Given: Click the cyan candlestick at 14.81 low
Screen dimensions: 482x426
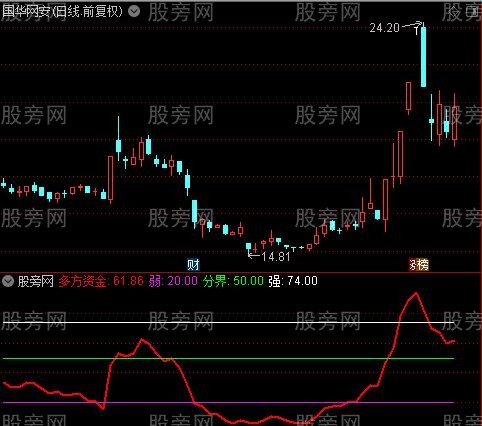Looking at the screenshot, I should coord(248,247).
